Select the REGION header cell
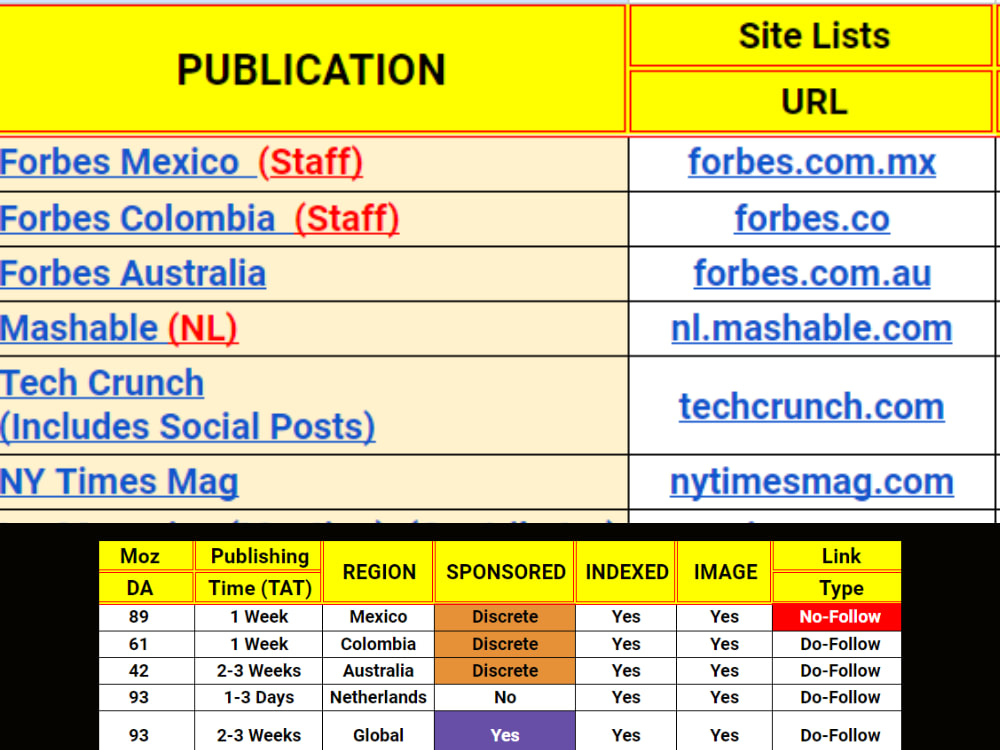The image size is (1000, 750). click(x=378, y=571)
